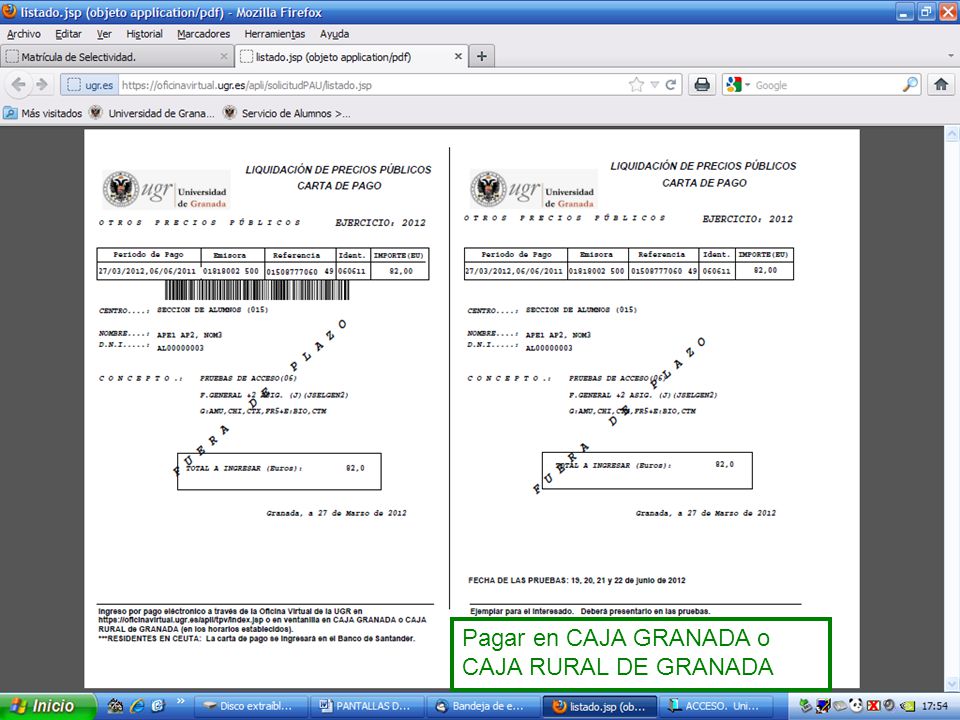This screenshot has height=720, width=960.
Task: Close the listado.jsp tab
Action: (458, 56)
